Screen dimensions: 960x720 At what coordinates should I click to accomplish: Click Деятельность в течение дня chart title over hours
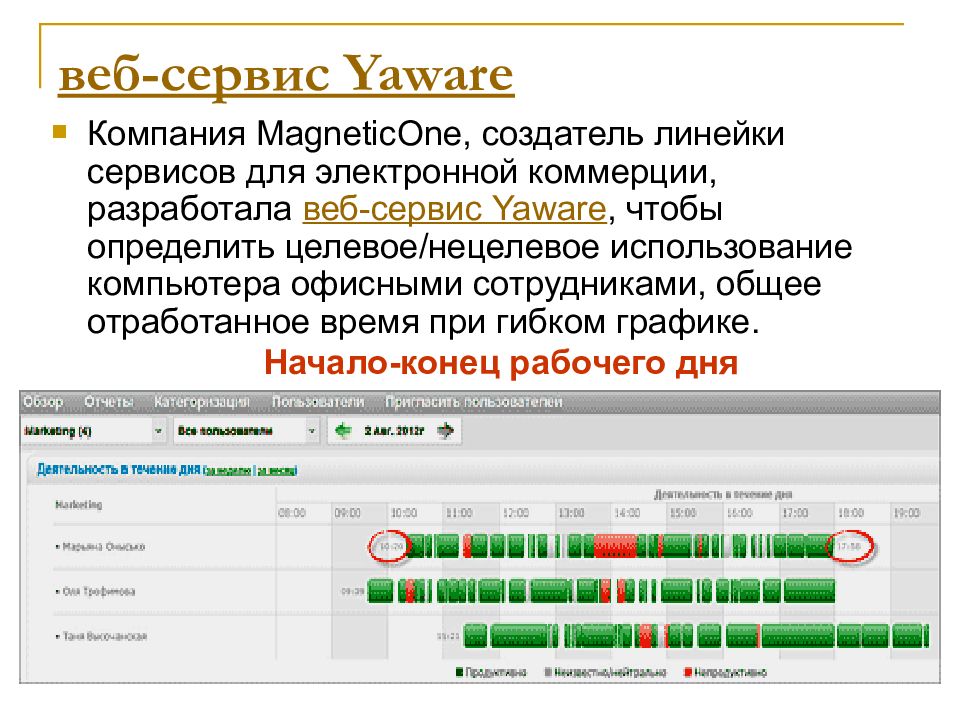(723, 494)
